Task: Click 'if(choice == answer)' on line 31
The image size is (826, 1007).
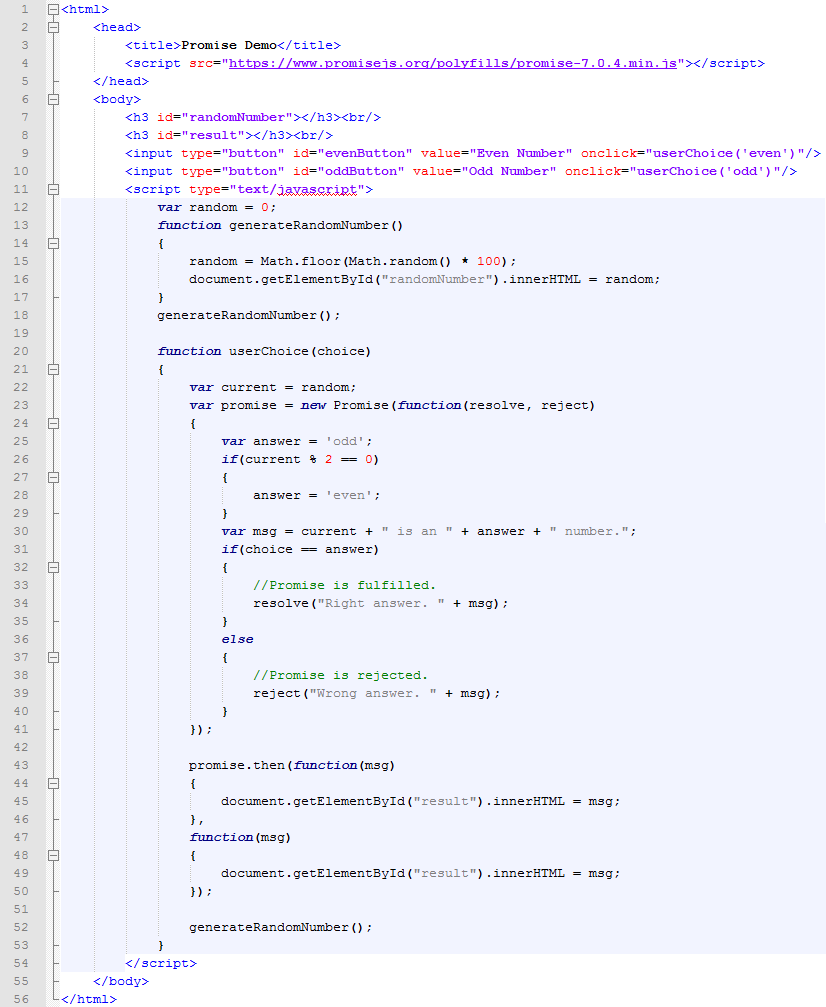Action: tap(301, 549)
